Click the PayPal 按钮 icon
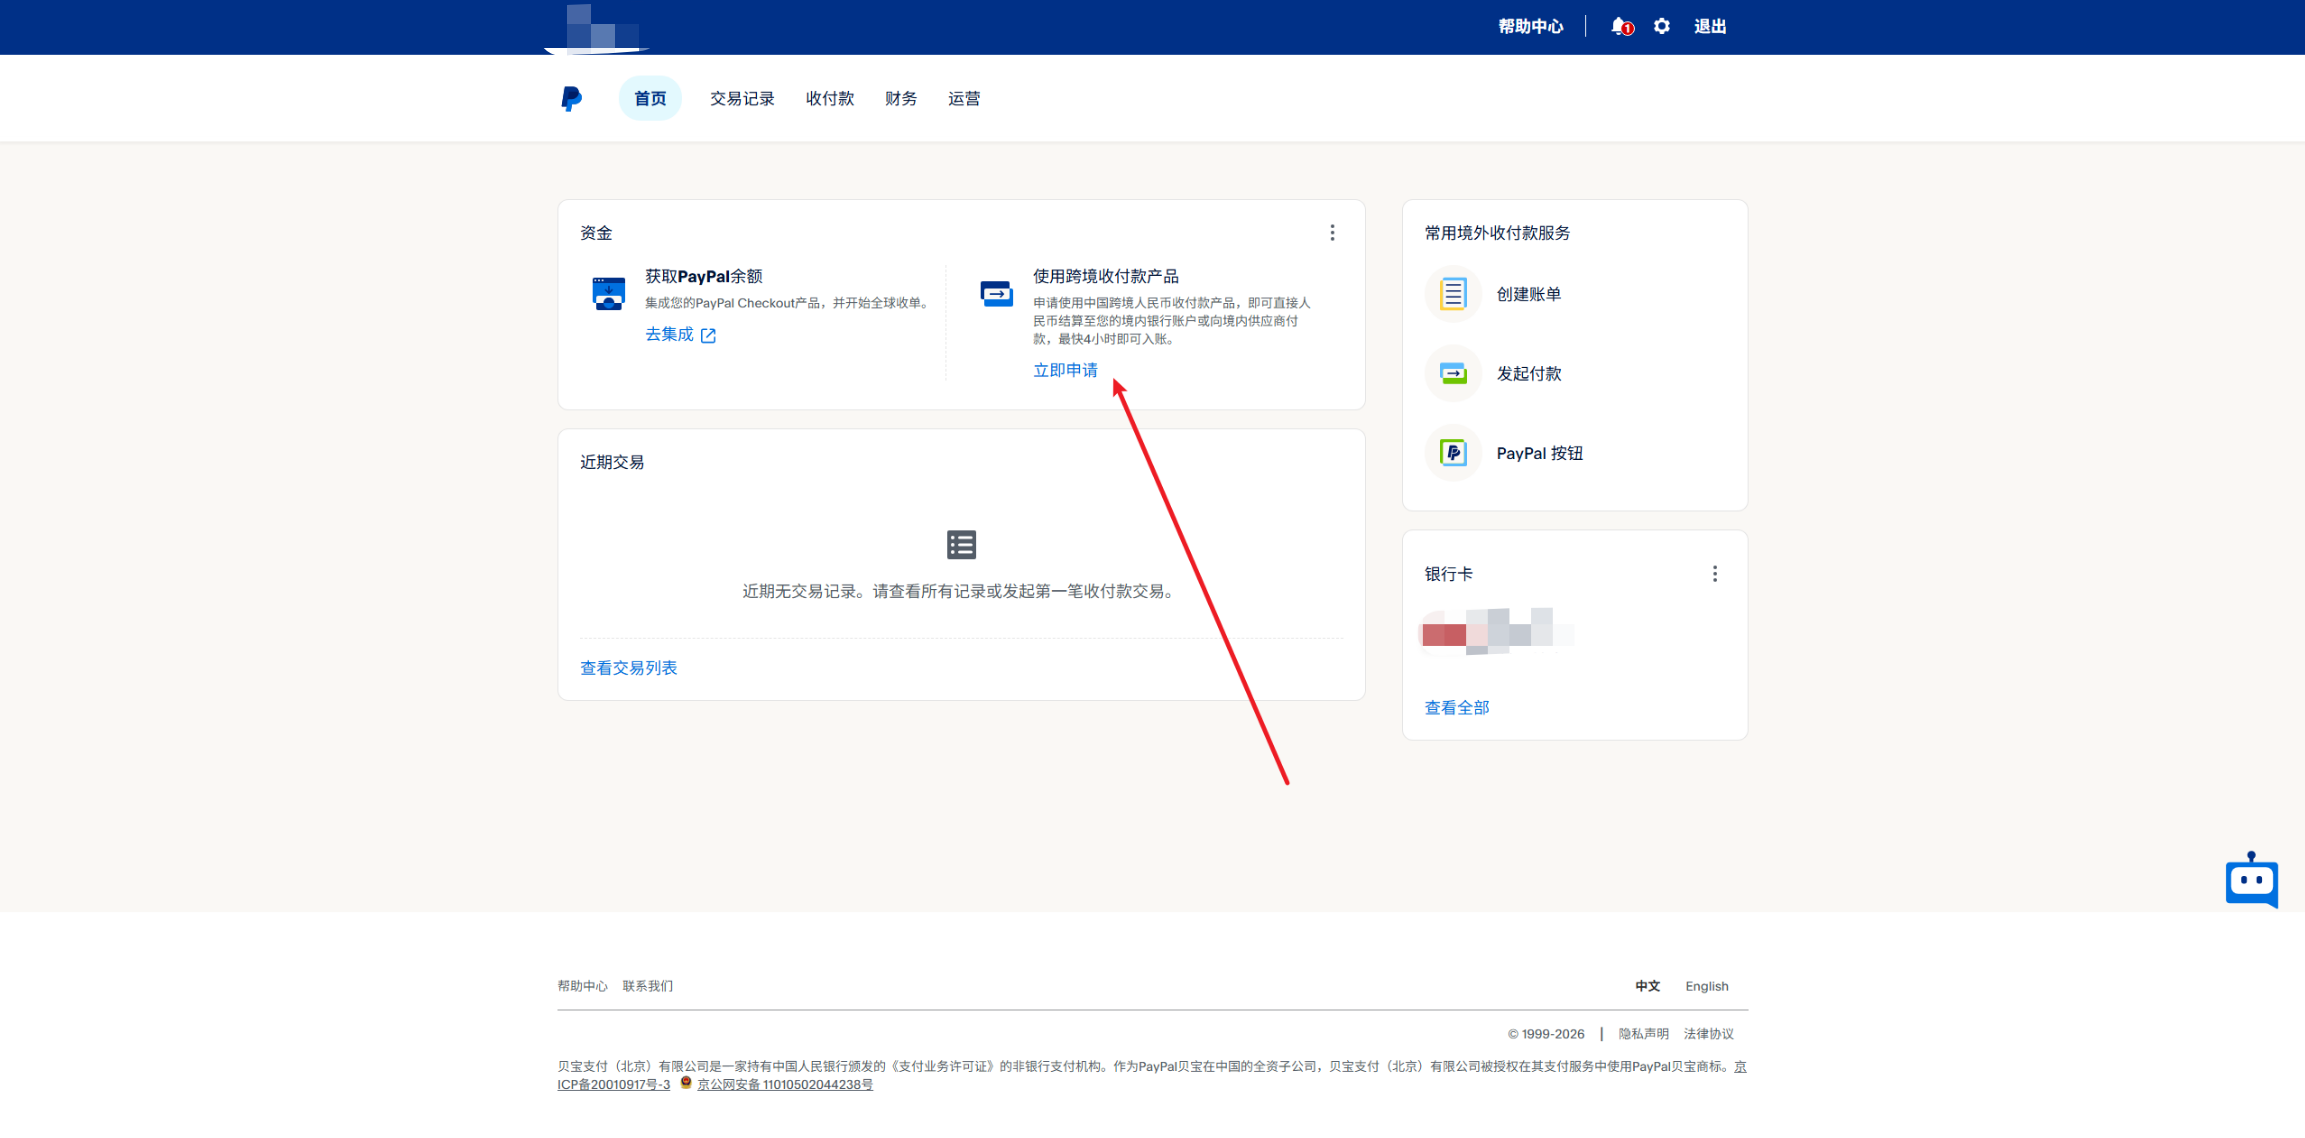 point(1452,453)
